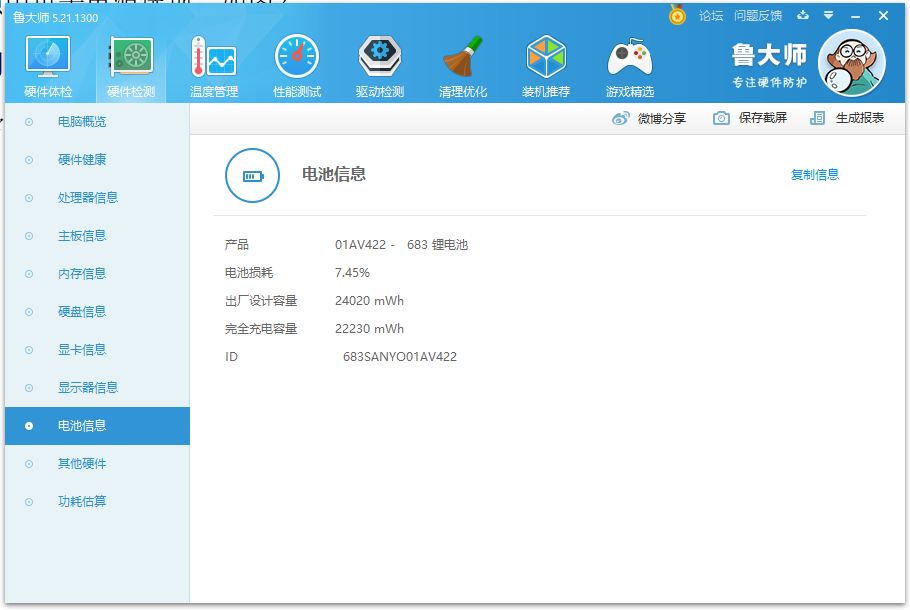
Task: Click 保存截屏 screenshot button
Action: pos(750,118)
